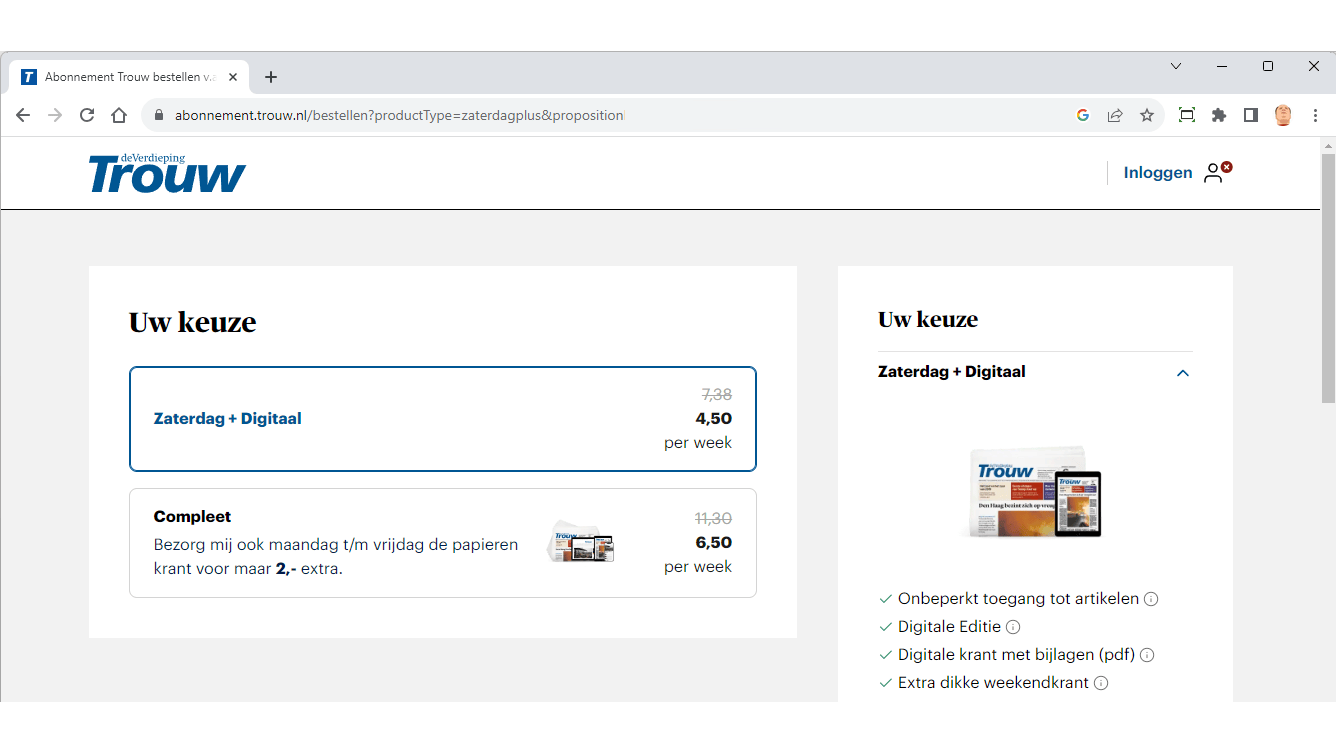Collapse the Zaterdag + Digitaal summary
Screen dimensions: 1336x752
coord(1183,373)
